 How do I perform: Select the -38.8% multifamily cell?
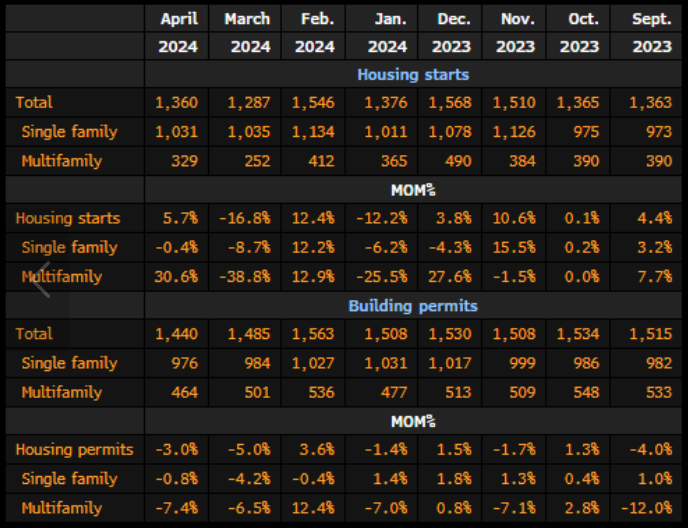[x=245, y=276]
